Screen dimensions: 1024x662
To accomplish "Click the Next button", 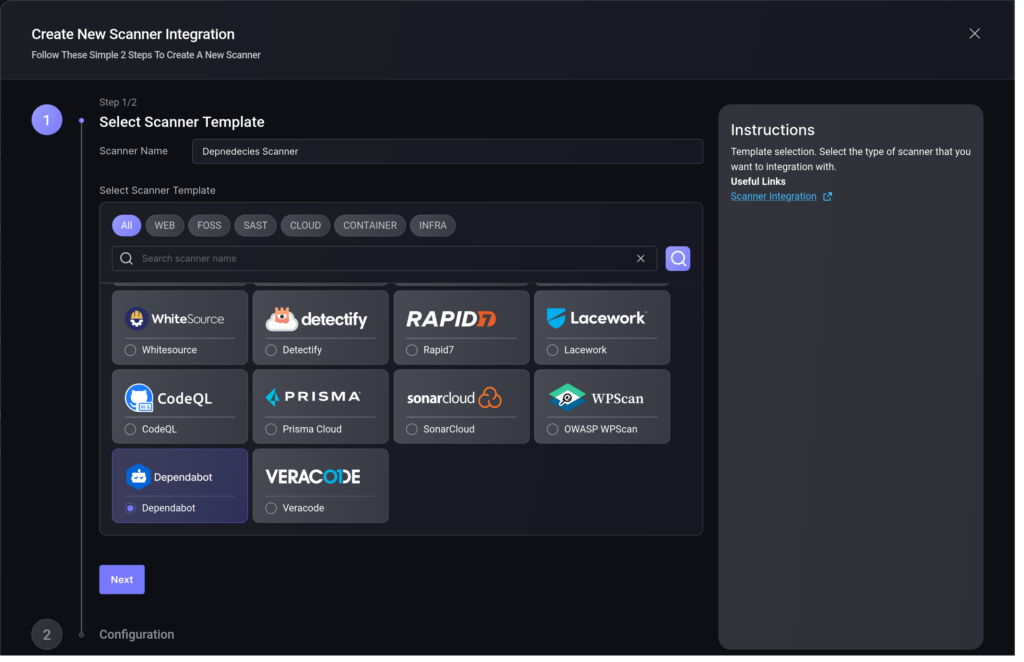I will click(x=122, y=579).
